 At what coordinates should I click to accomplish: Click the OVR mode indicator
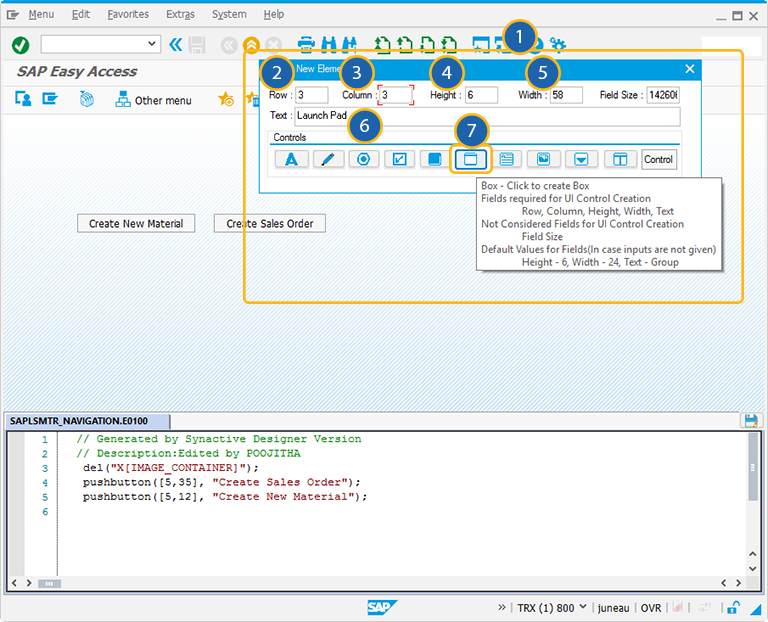(651, 608)
